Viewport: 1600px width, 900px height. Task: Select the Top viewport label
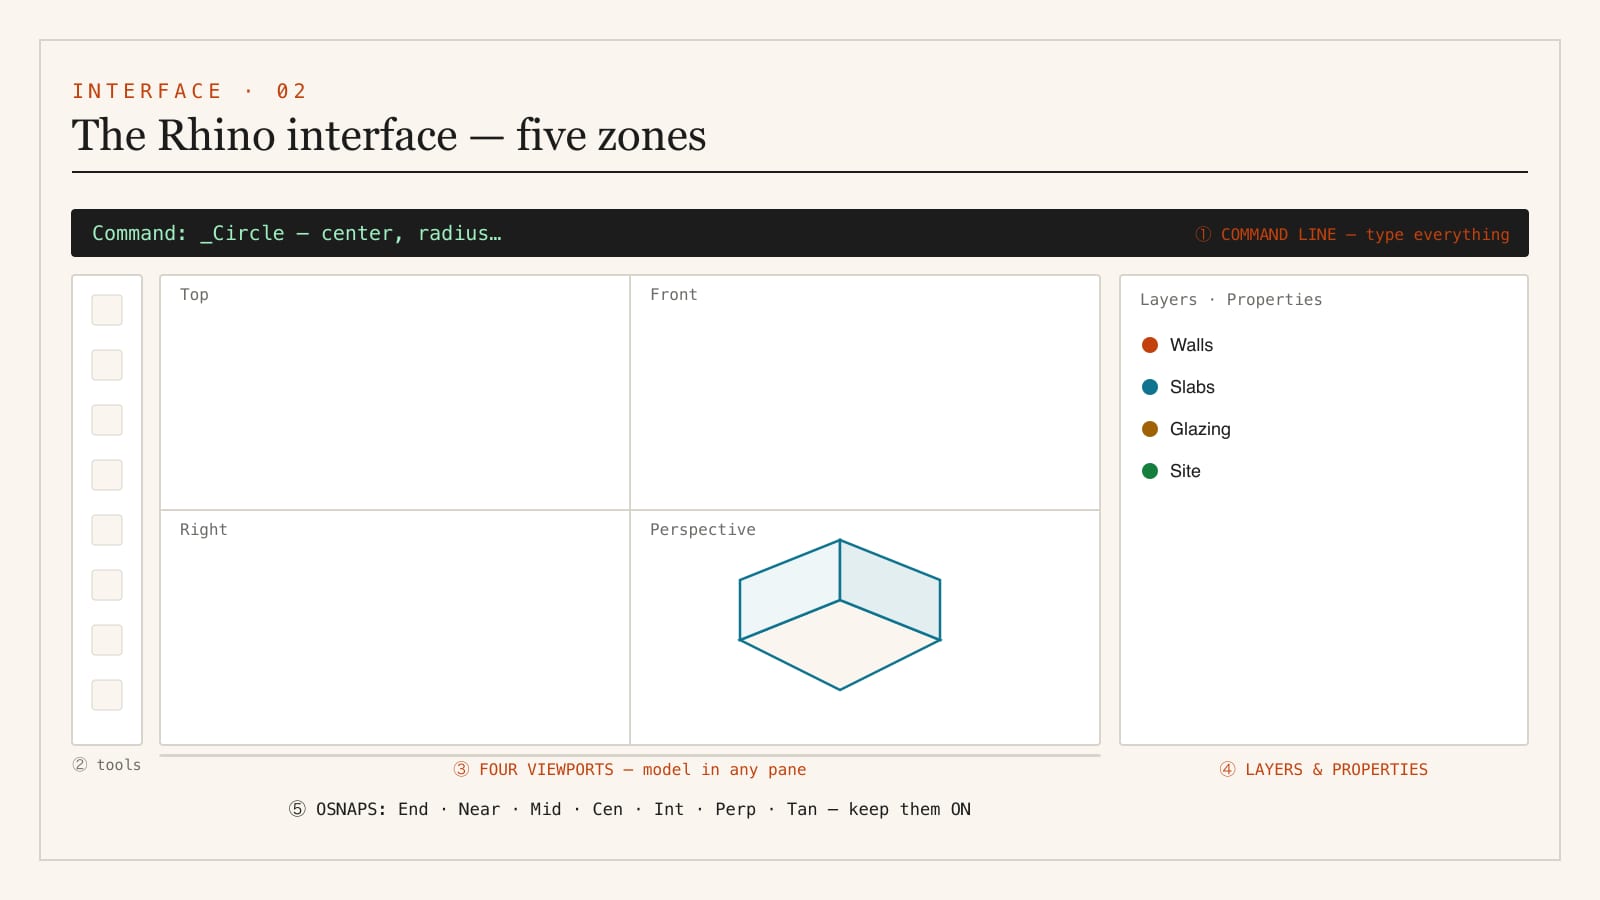tap(194, 294)
